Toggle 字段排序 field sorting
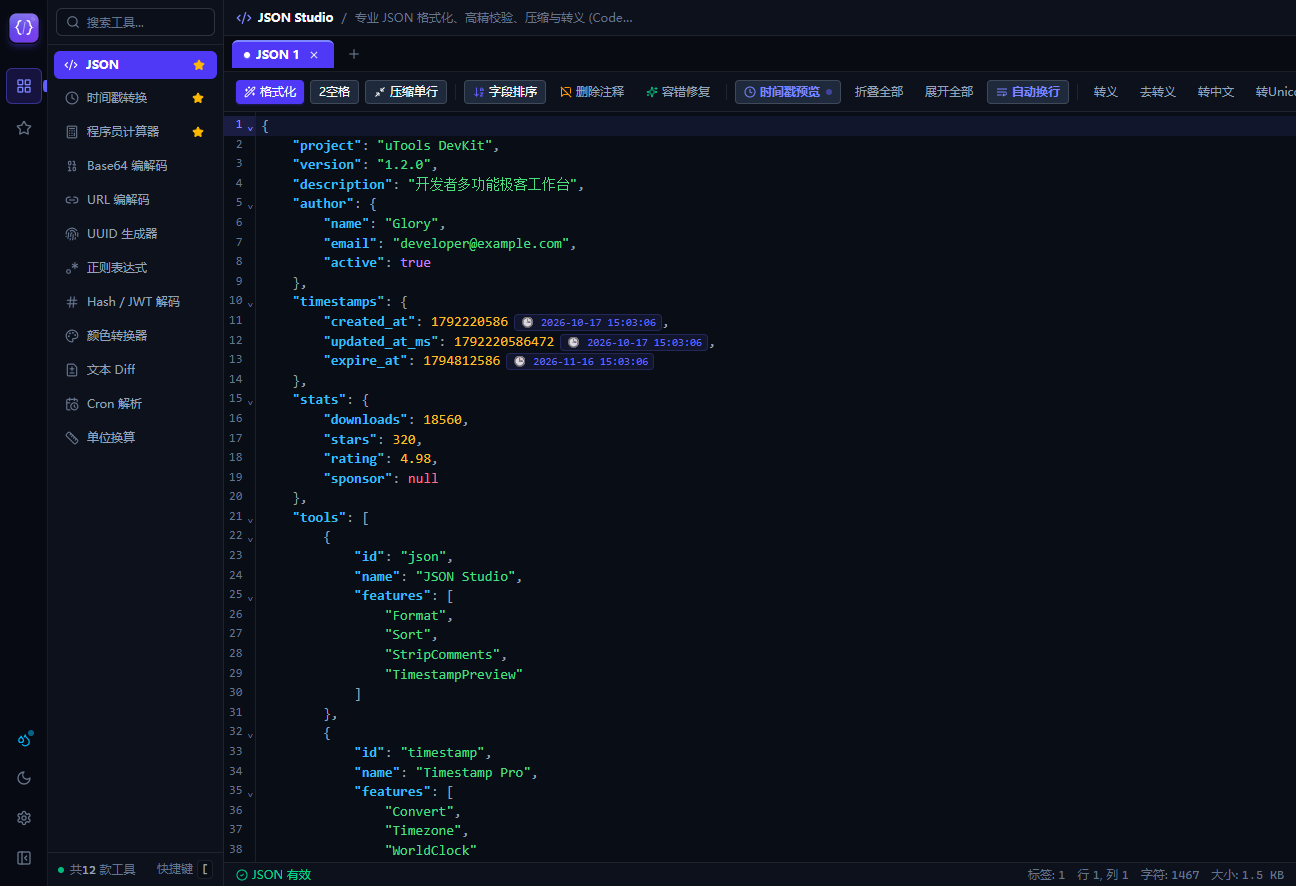The width and height of the screenshot is (1296, 886). [505, 92]
